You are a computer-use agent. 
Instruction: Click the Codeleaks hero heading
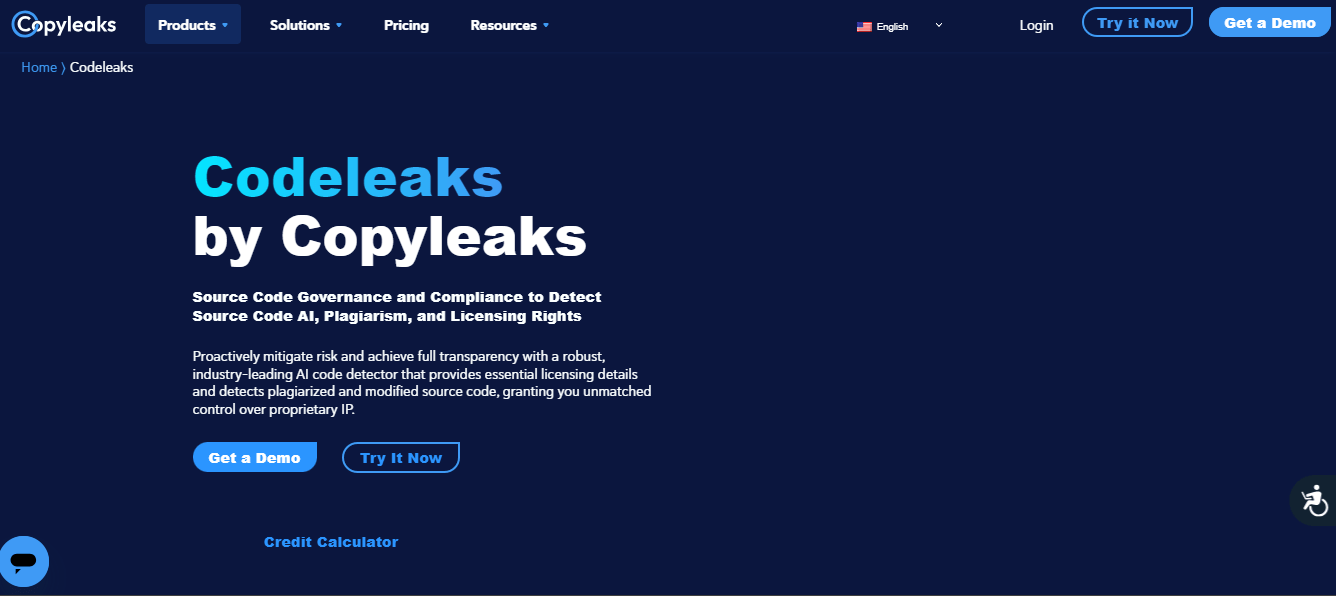347,177
